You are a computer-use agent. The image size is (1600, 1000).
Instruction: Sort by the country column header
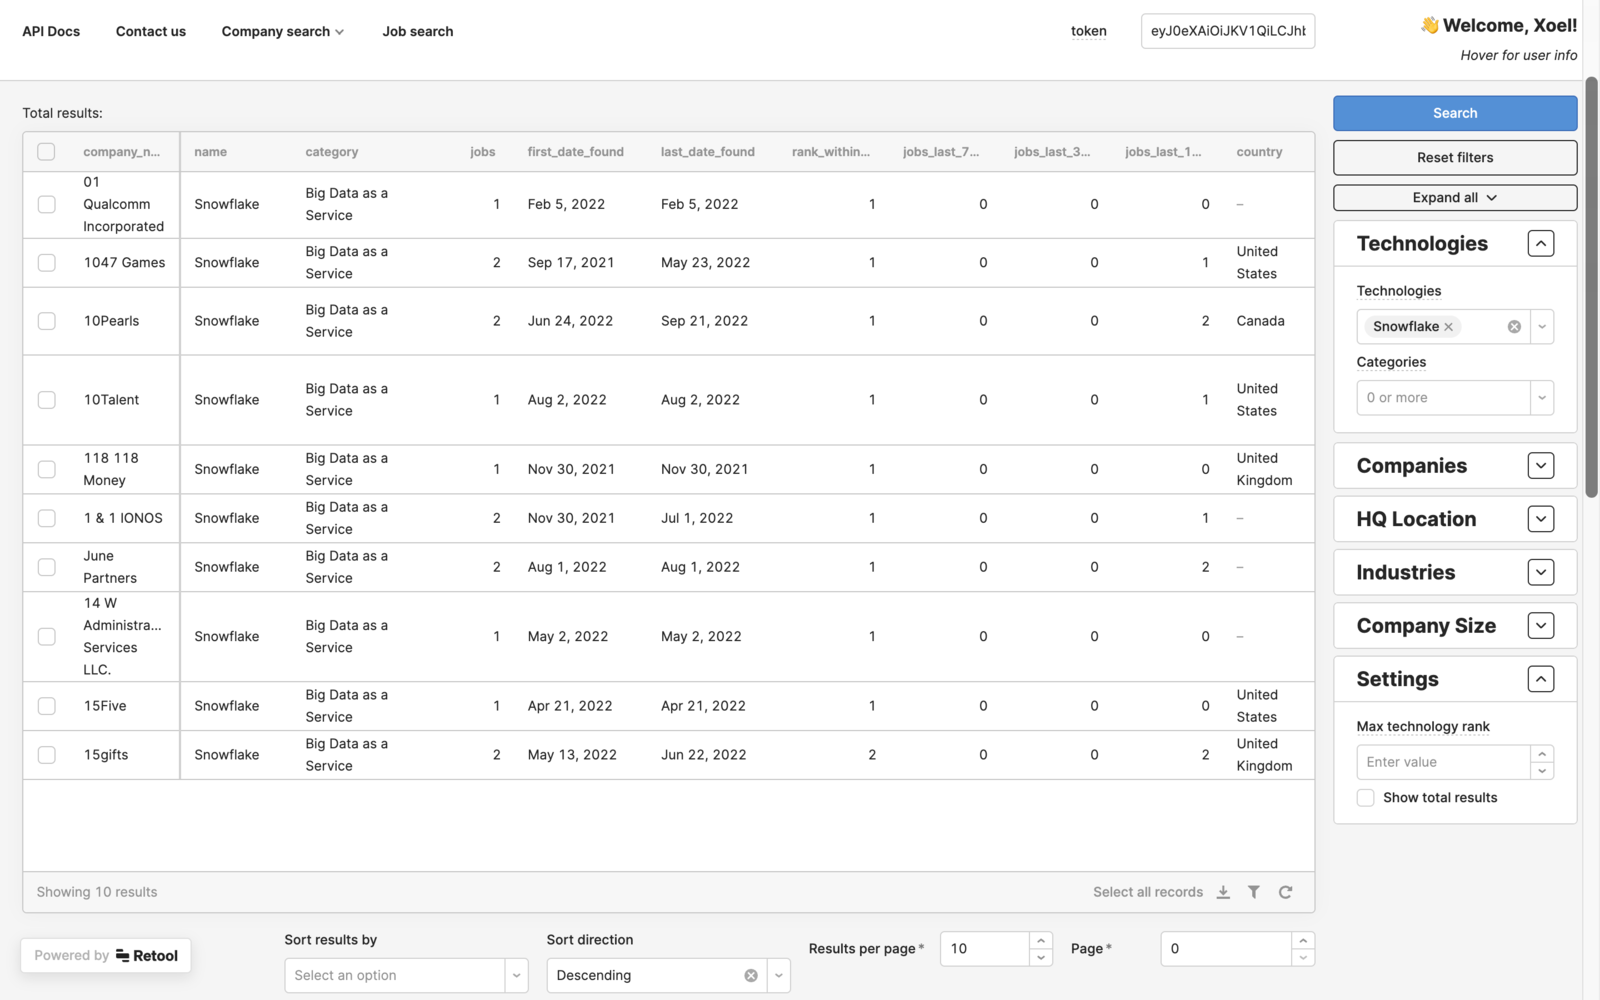[1259, 152]
